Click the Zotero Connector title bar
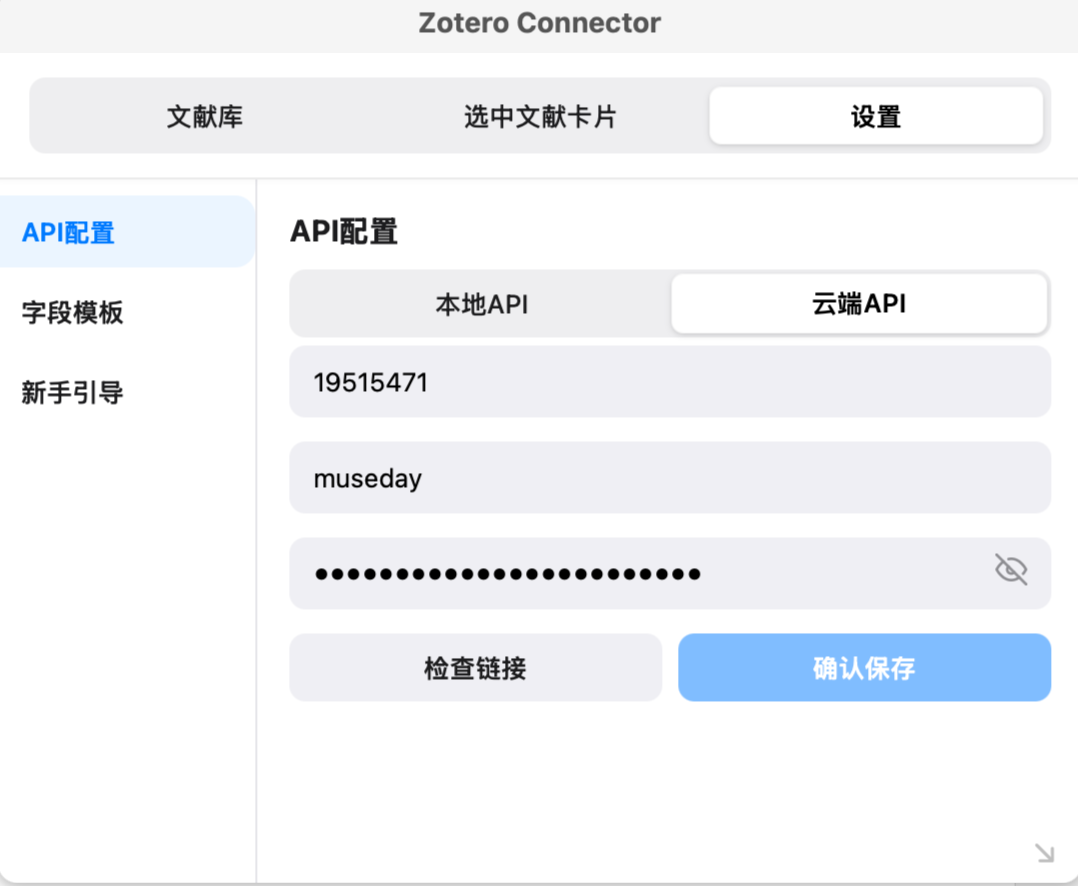This screenshot has width=1078, height=886. (539, 23)
